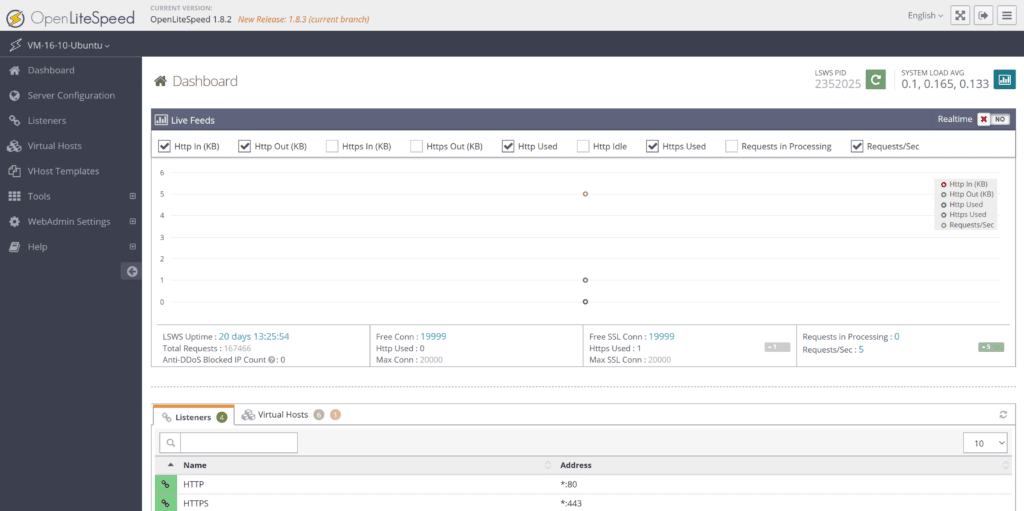Image resolution: width=1024 pixels, height=511 pixels.
Task: Open the rows-per-page dropdown showing 10
Action: coord(985,442)
